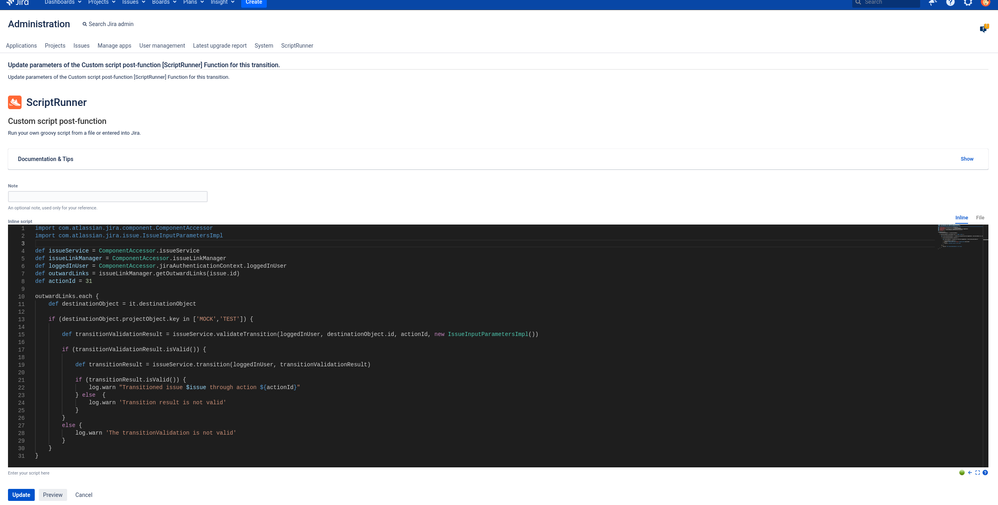
Task: Open the Manage apps tab
Action: (115, 46)
